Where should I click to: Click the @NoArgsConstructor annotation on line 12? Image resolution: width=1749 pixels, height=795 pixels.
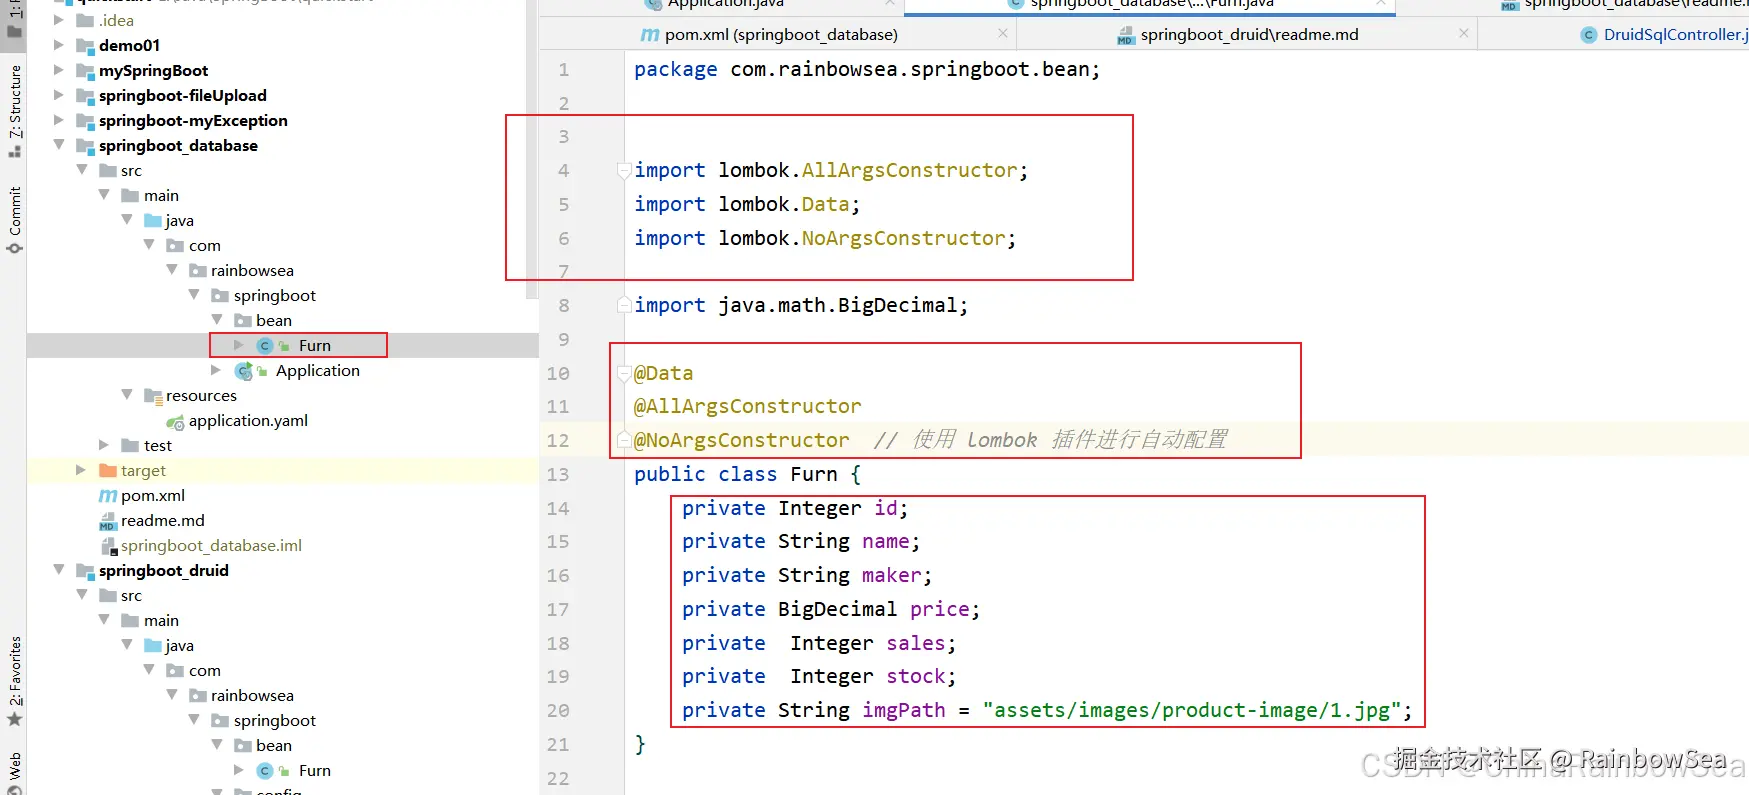coord(741,440)
